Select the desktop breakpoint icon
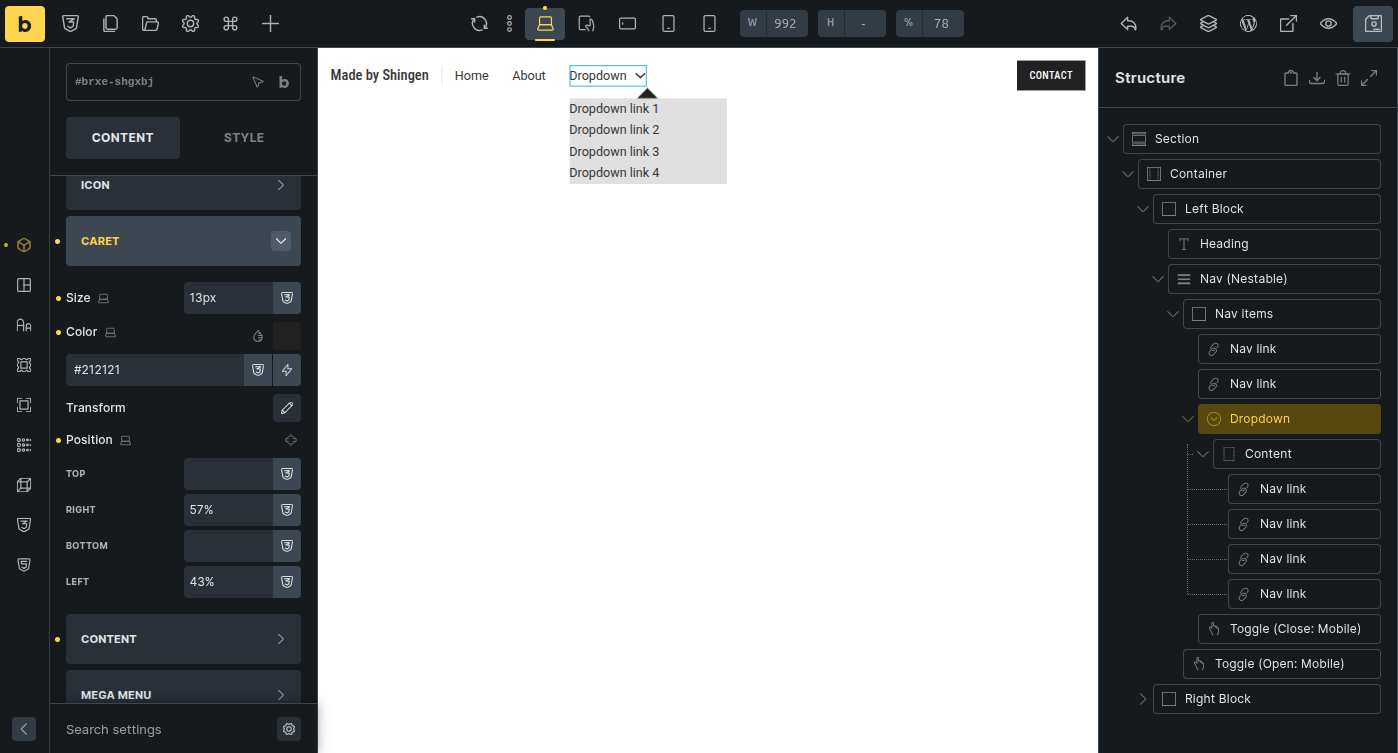 (545, 24)
